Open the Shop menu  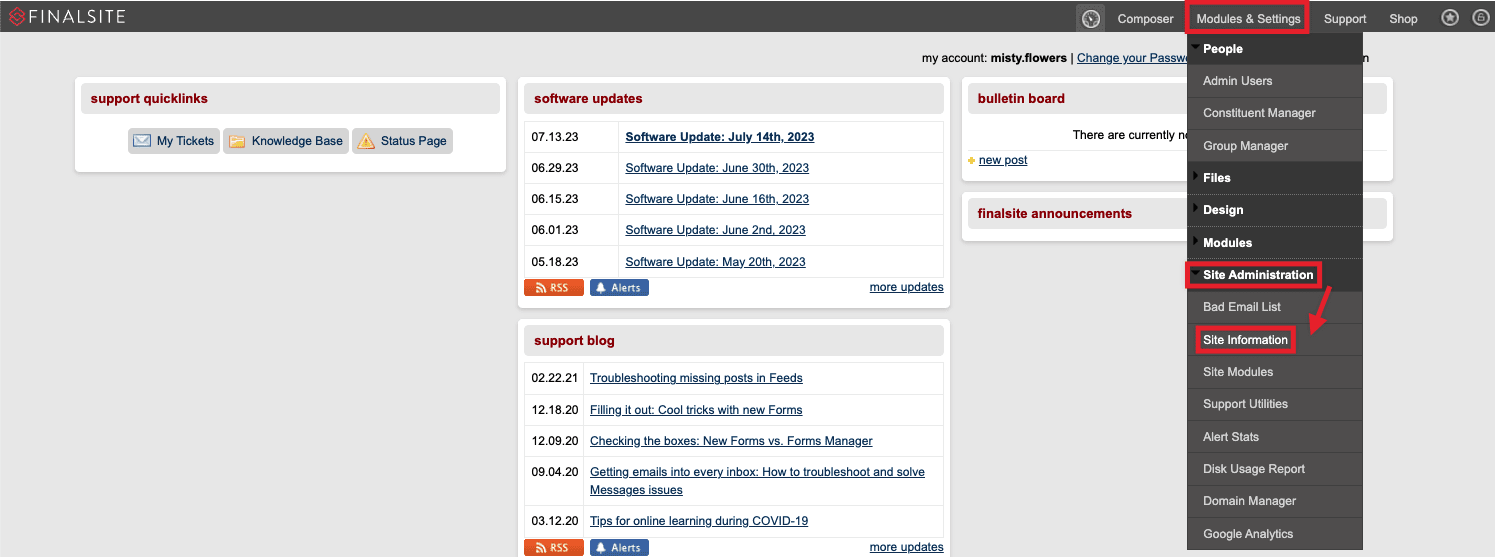click(1403, 18)
